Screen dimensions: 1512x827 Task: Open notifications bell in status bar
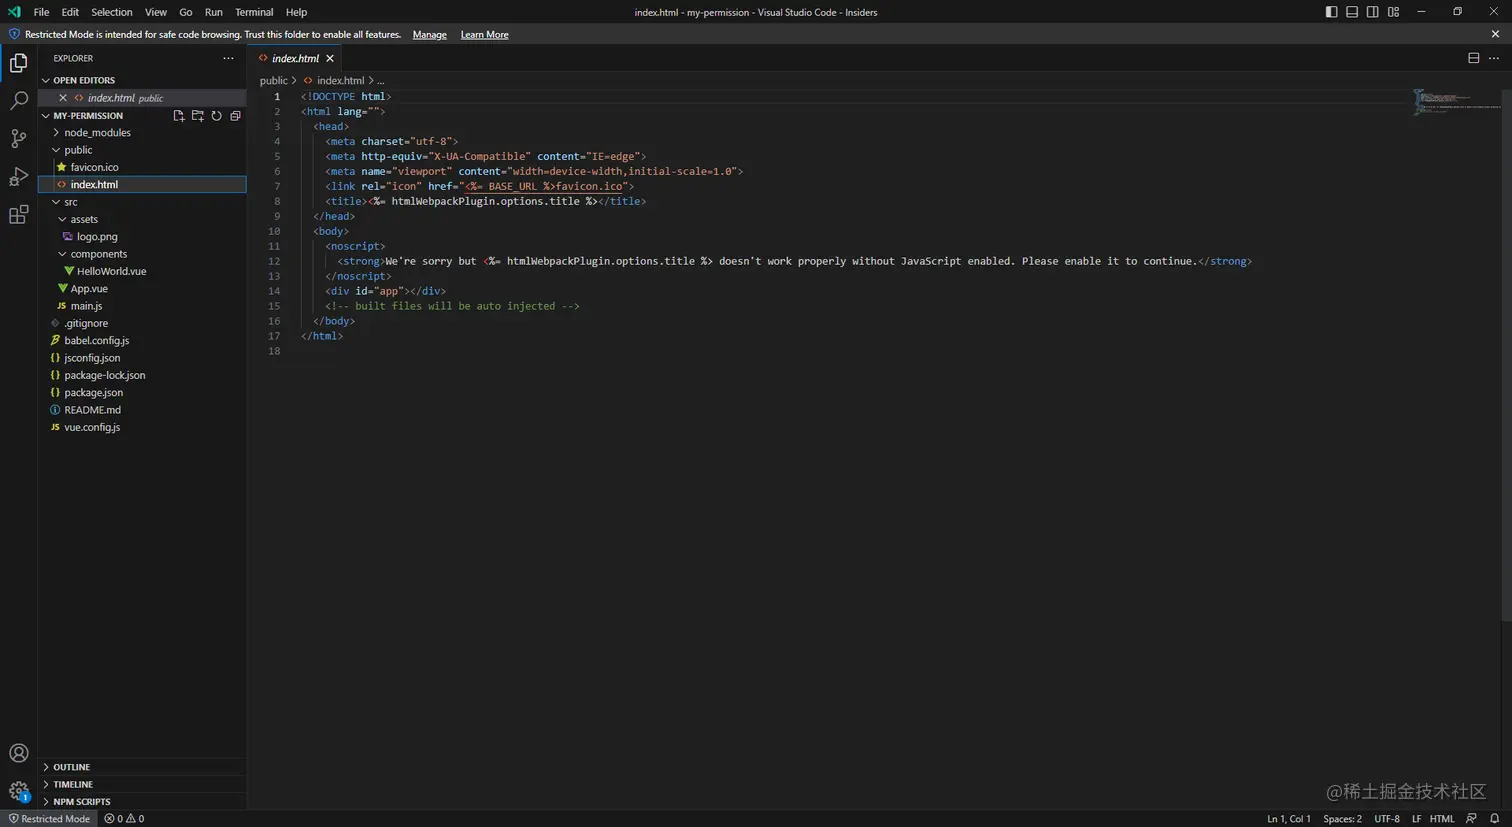pos(1494,819)
